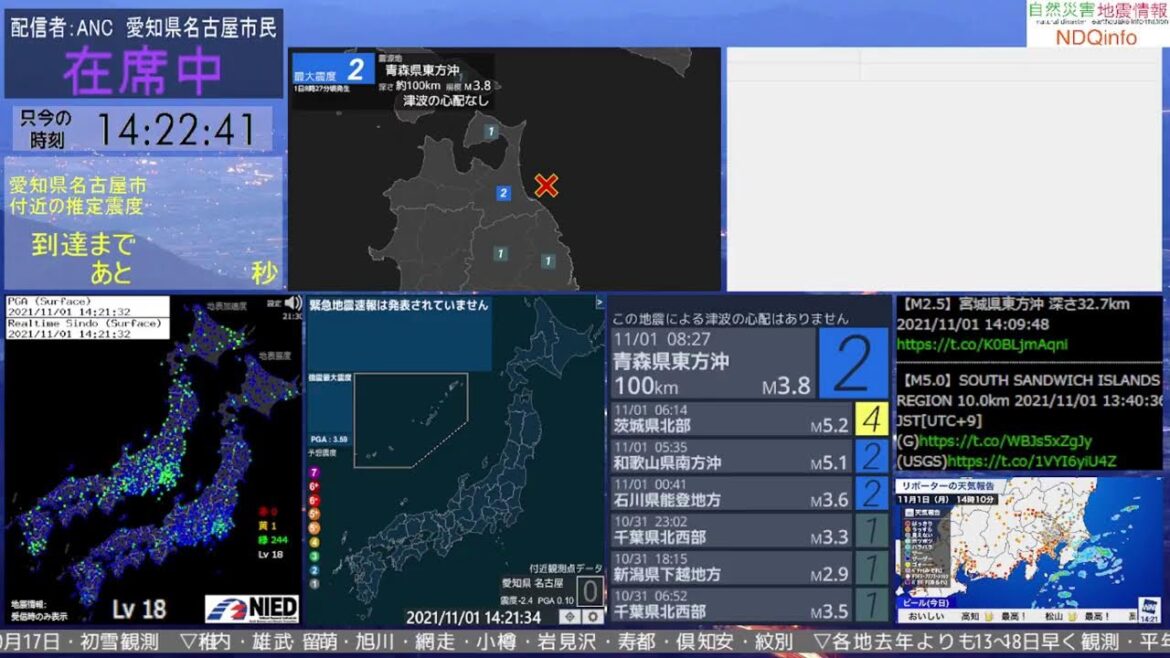The image size is (1170, 658).
Task: Click the purple intensity 7 legend circle
Action: tap(314, 472)
